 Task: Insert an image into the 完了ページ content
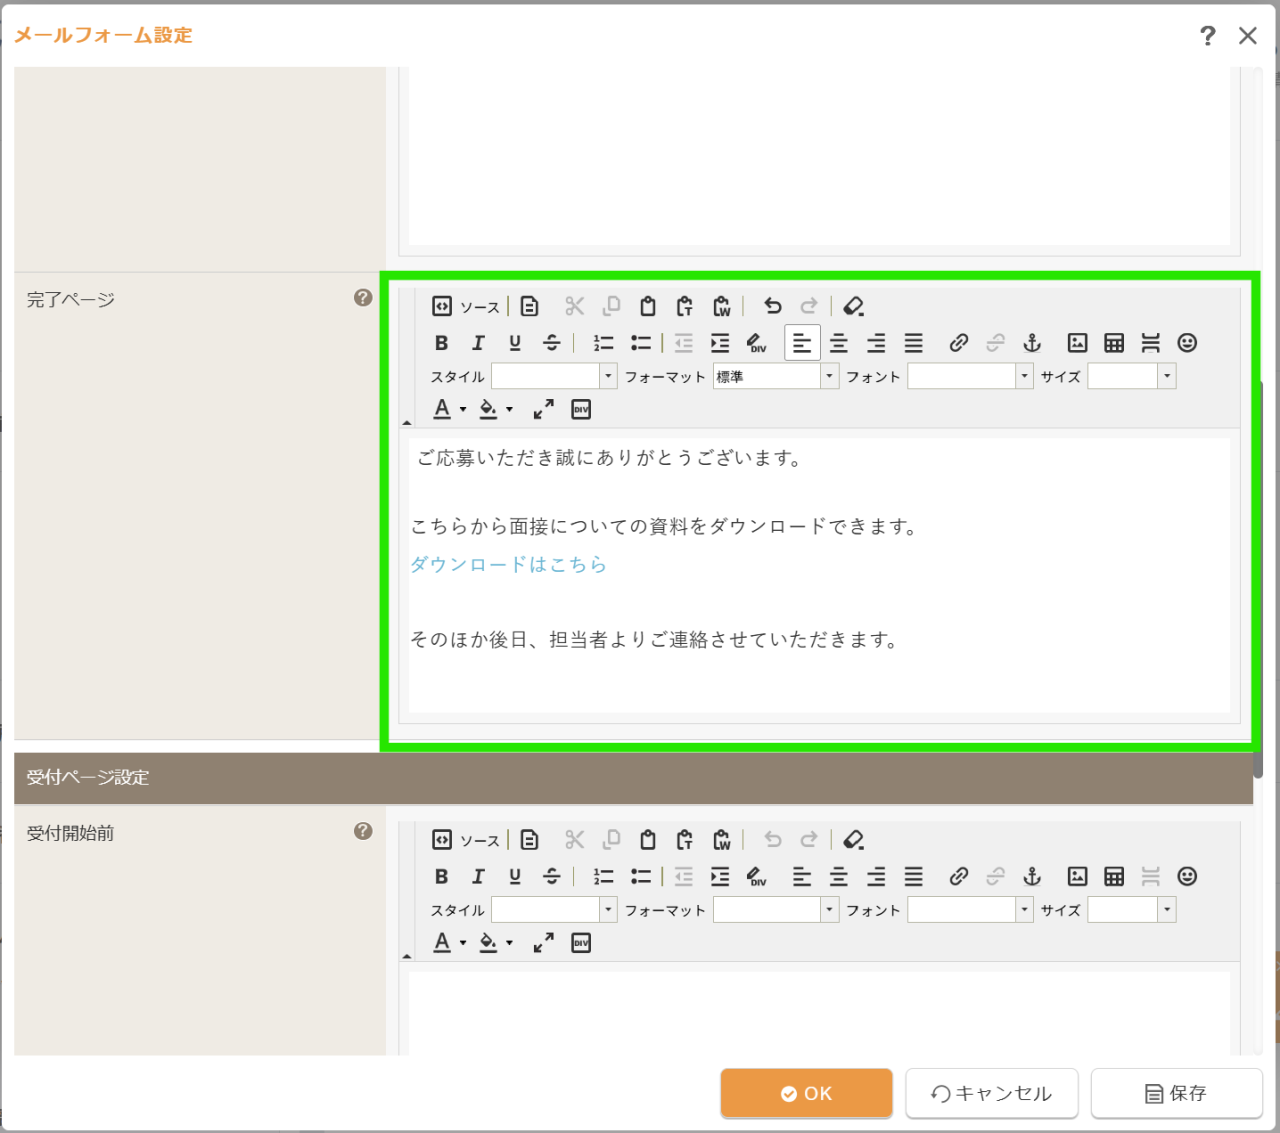tap(1077, 342)
